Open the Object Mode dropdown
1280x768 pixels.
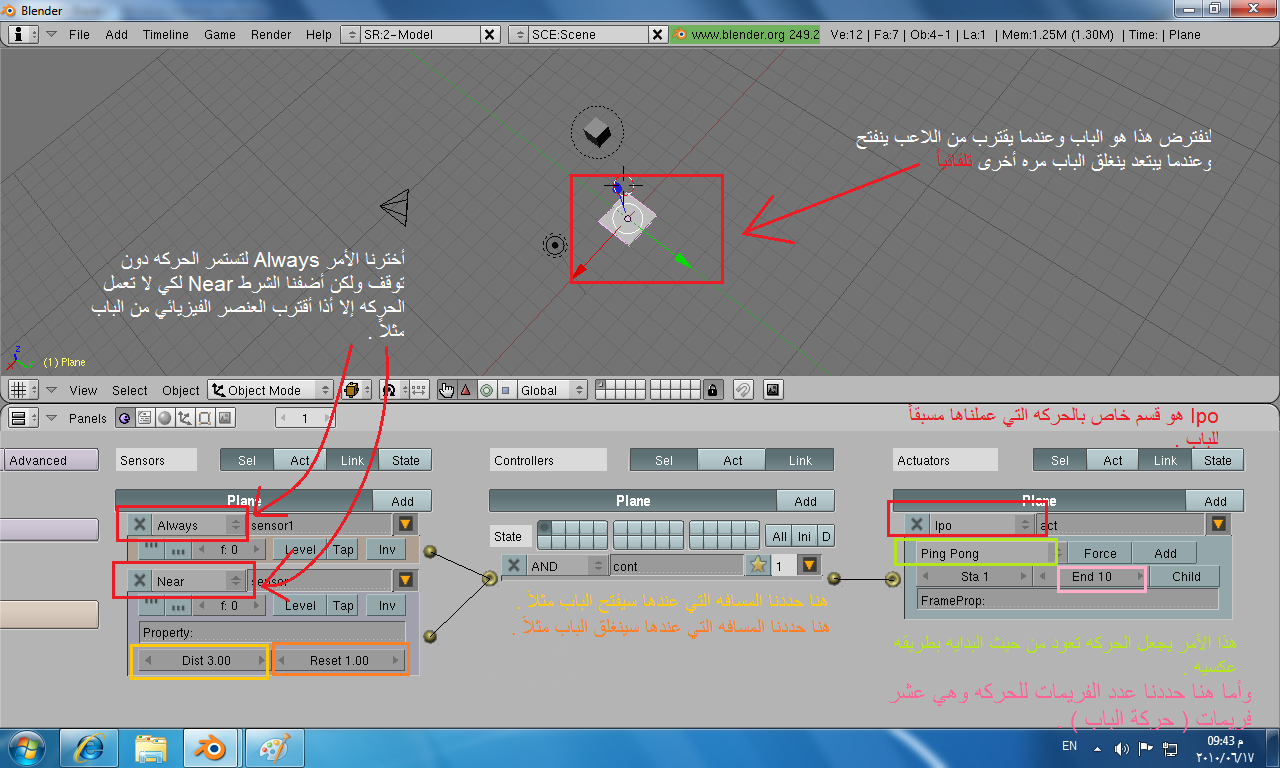[x=272, y=390]
